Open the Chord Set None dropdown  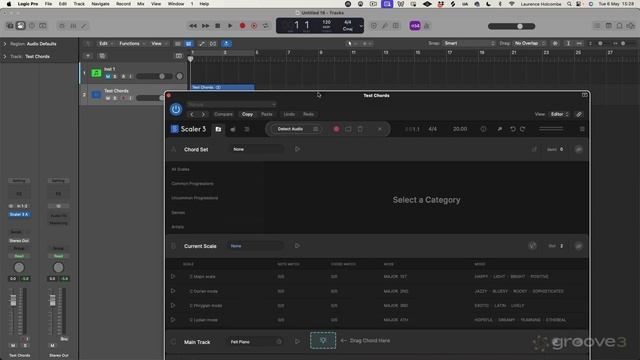coord(257,149)
